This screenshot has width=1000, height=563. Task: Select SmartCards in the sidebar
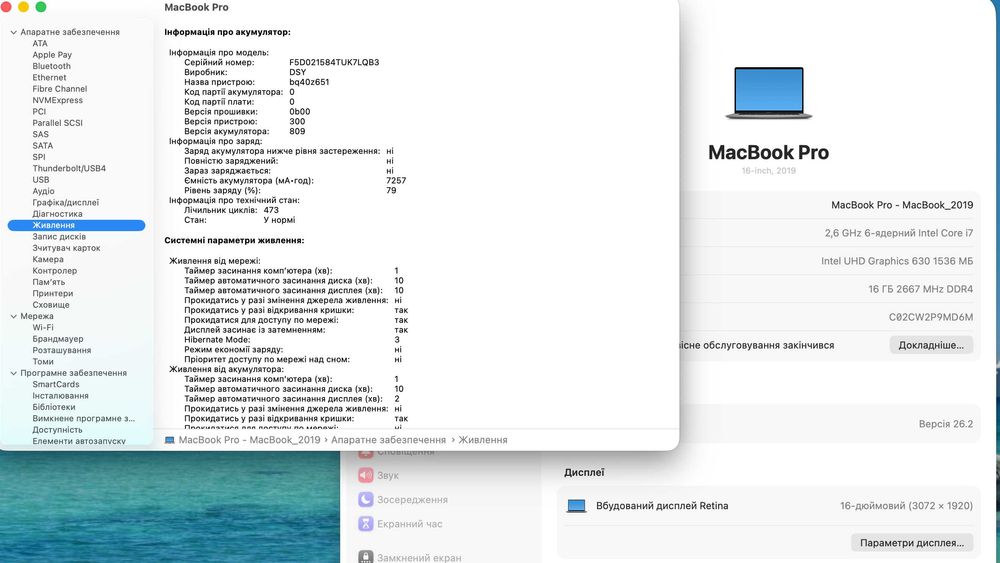pyautogui.click(x=56, y=384)
